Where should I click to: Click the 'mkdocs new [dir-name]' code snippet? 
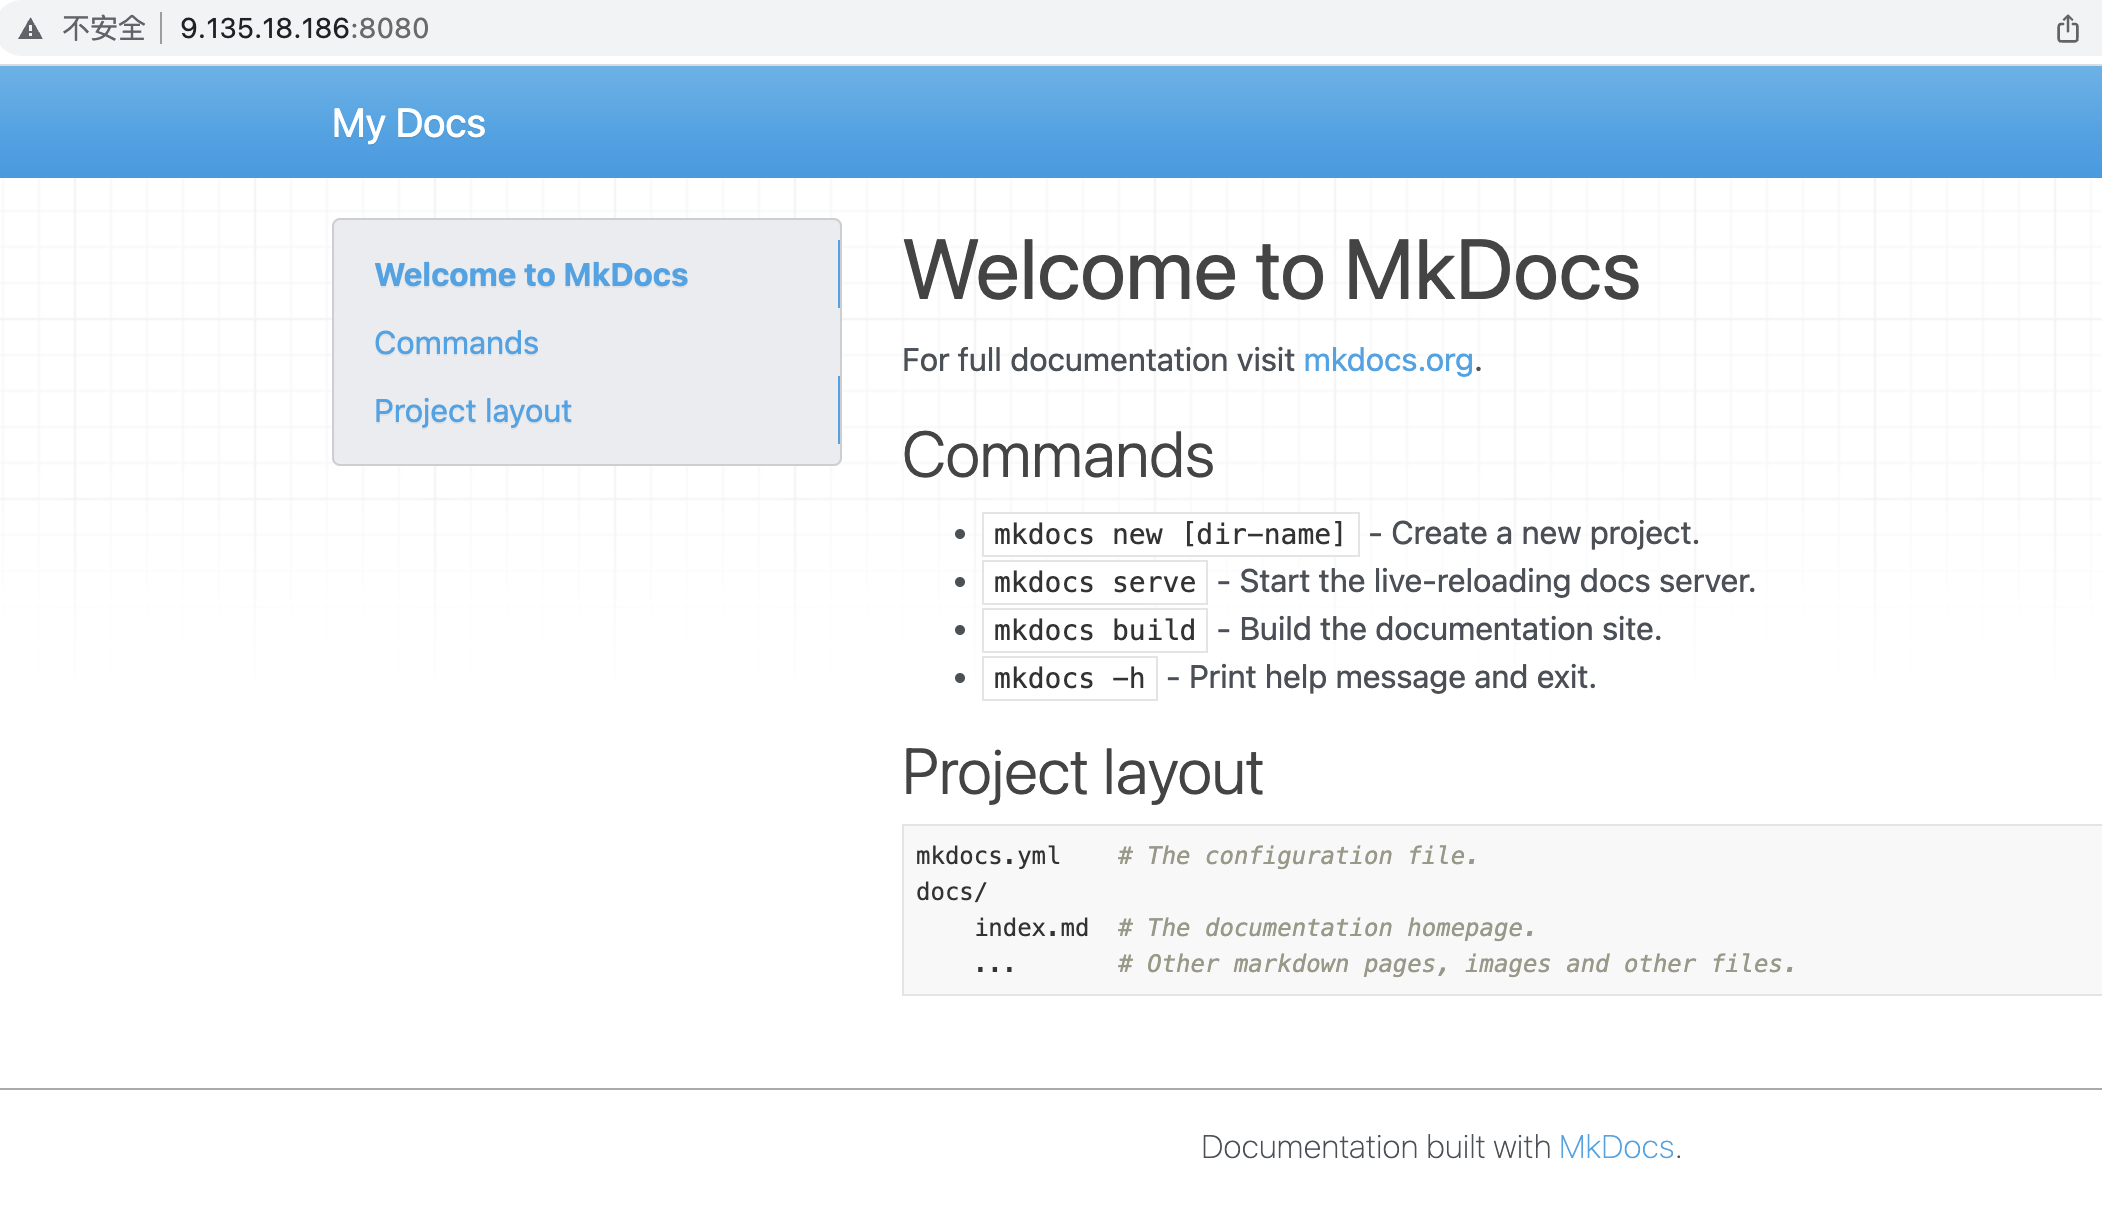(1170, 534)
